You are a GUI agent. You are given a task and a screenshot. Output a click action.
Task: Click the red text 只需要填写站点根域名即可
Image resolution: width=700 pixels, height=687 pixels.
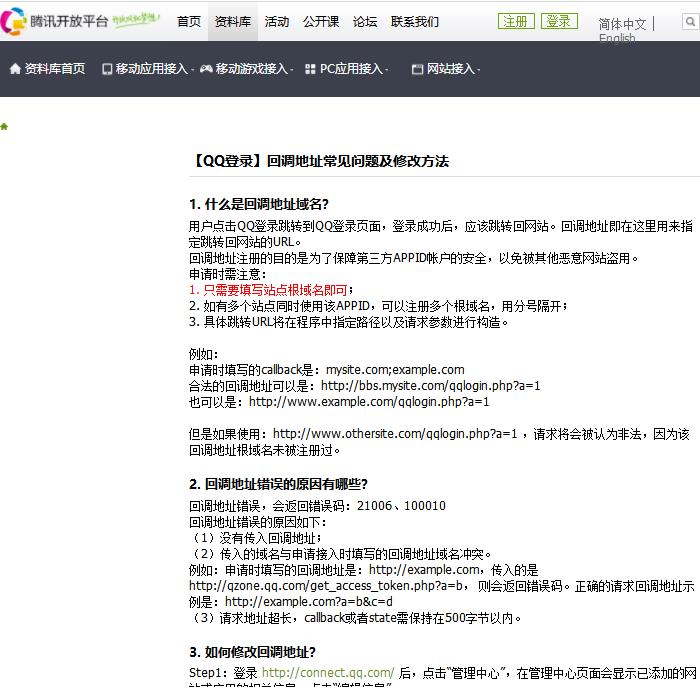coord(275,290)
